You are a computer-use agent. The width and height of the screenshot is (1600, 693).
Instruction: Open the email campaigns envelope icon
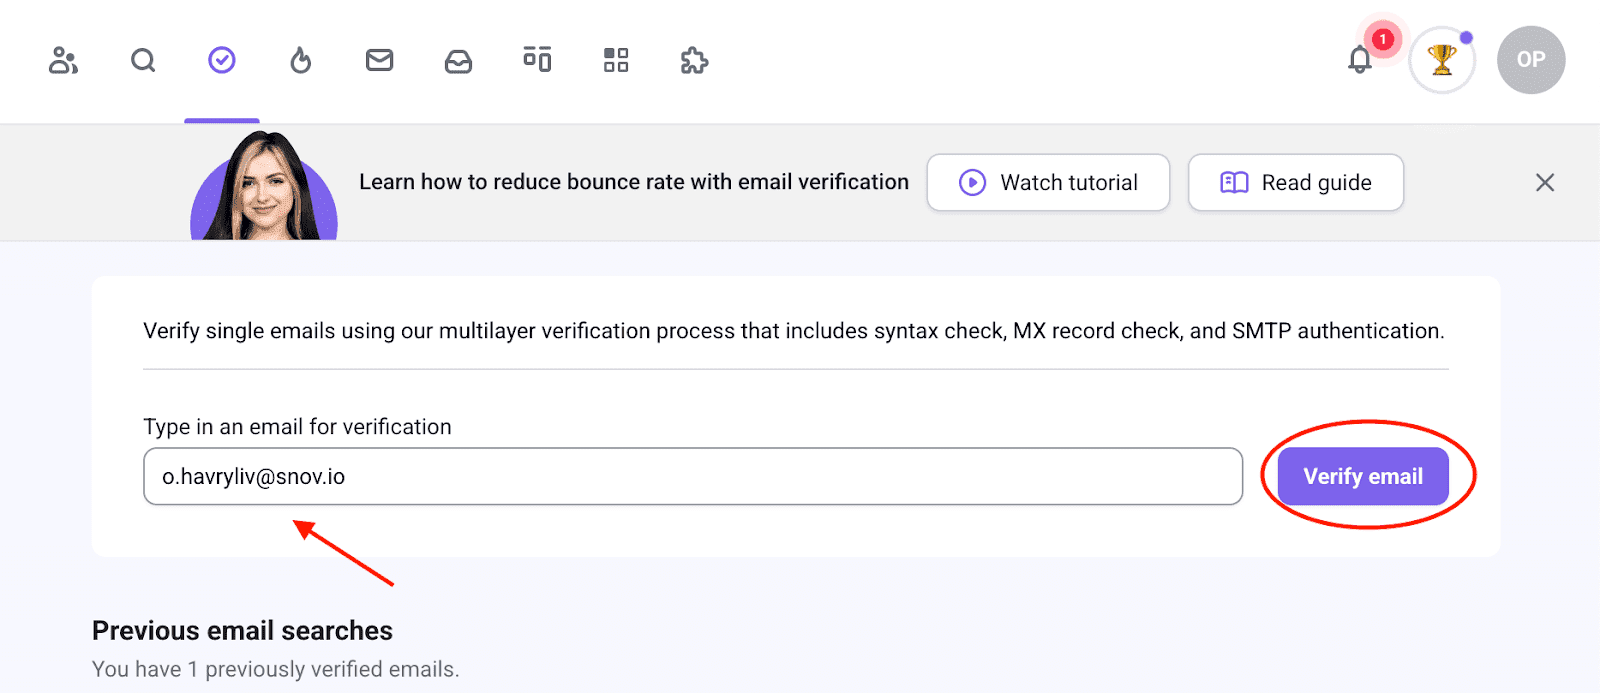379,61
